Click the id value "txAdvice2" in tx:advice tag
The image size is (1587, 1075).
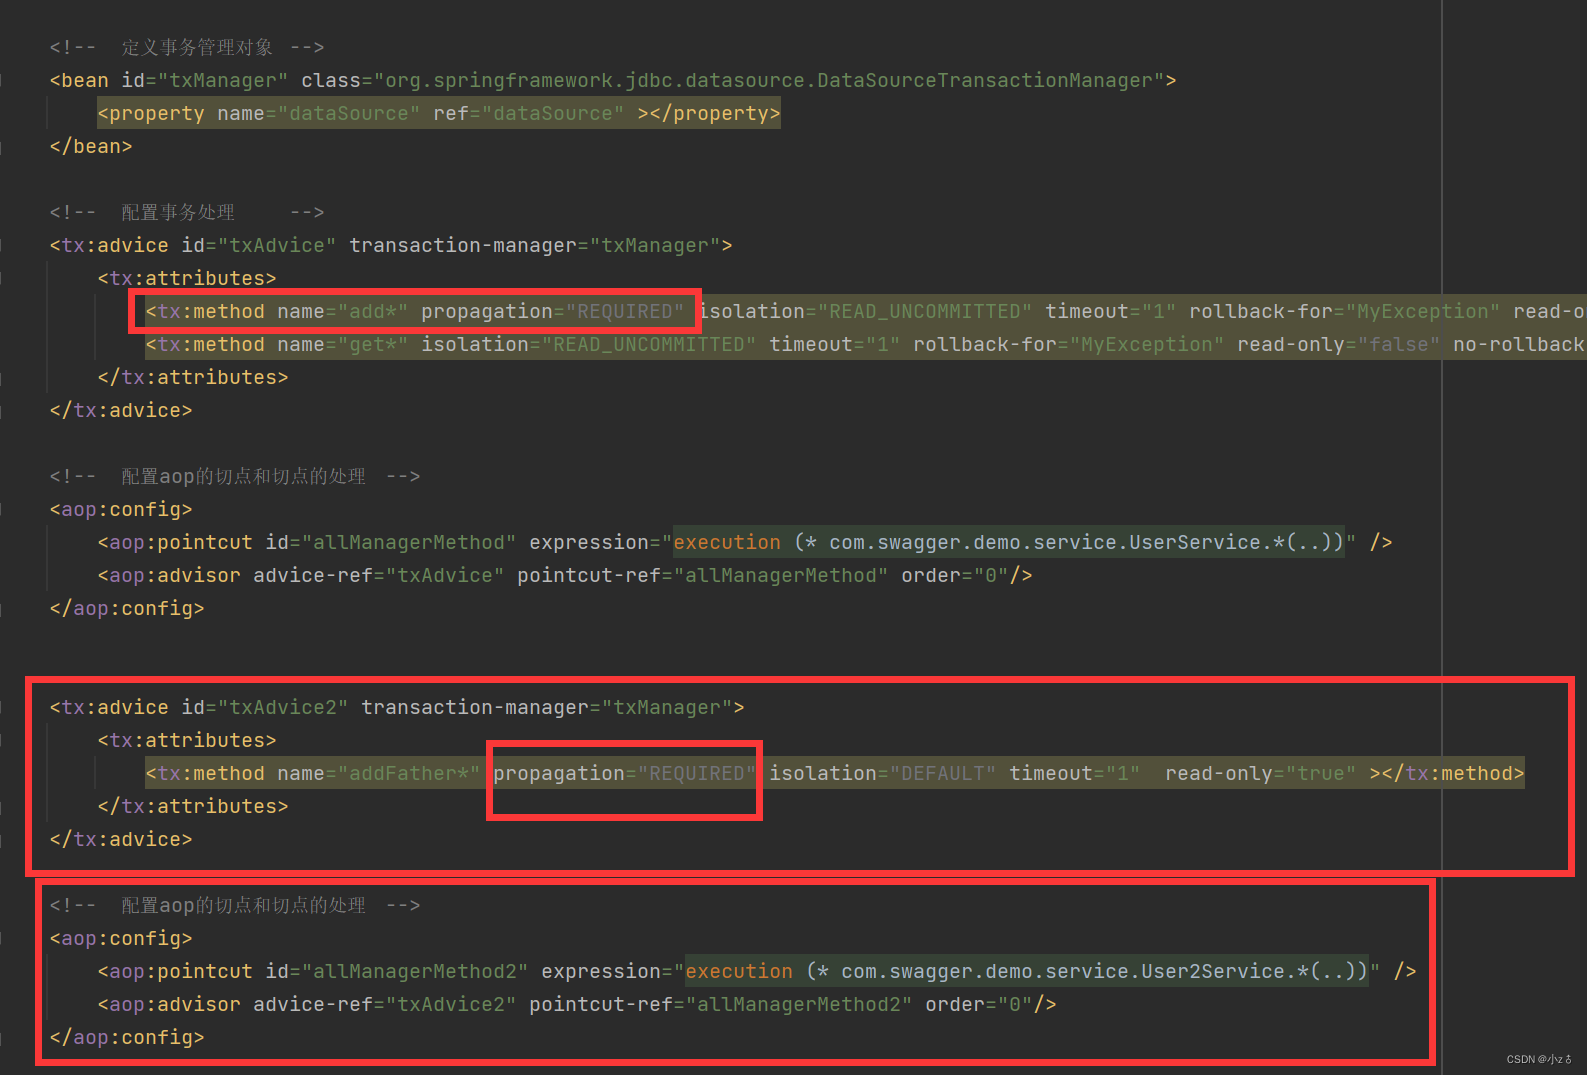283,707
